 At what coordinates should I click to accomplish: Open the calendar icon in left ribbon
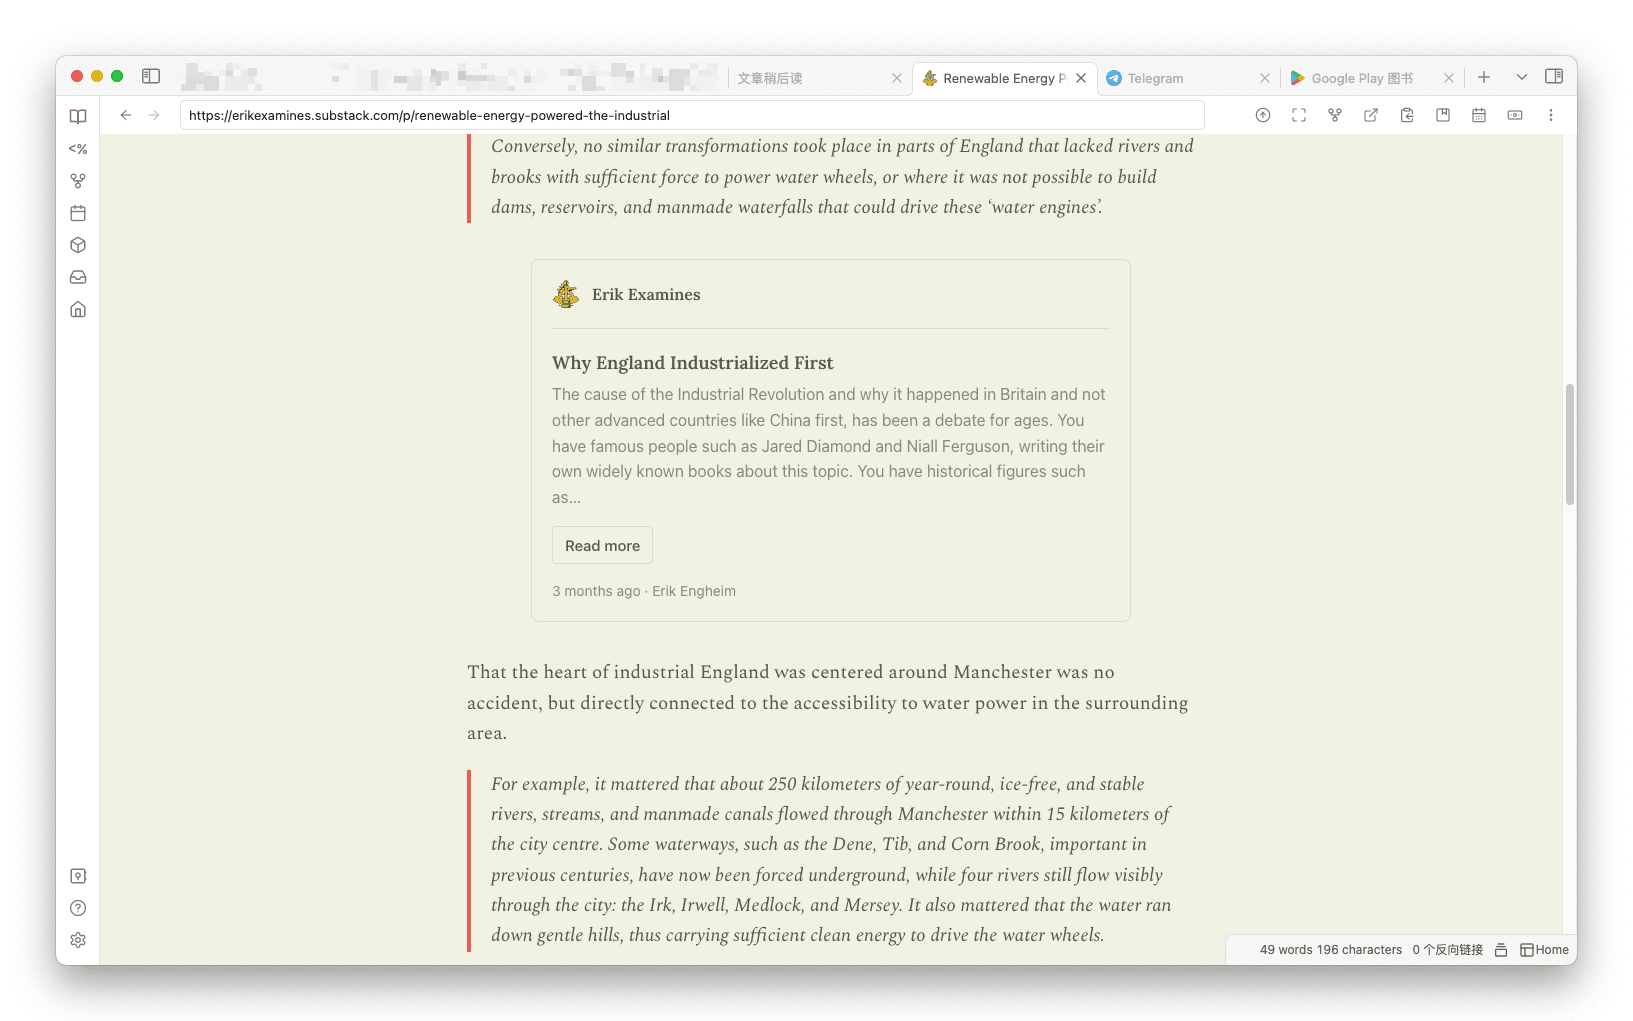[78, 213]
